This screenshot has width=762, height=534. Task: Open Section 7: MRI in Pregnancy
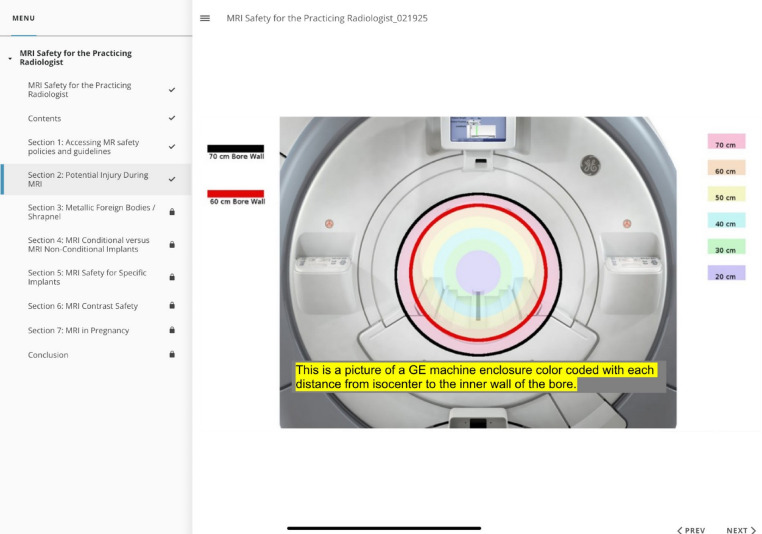(96, 330)
